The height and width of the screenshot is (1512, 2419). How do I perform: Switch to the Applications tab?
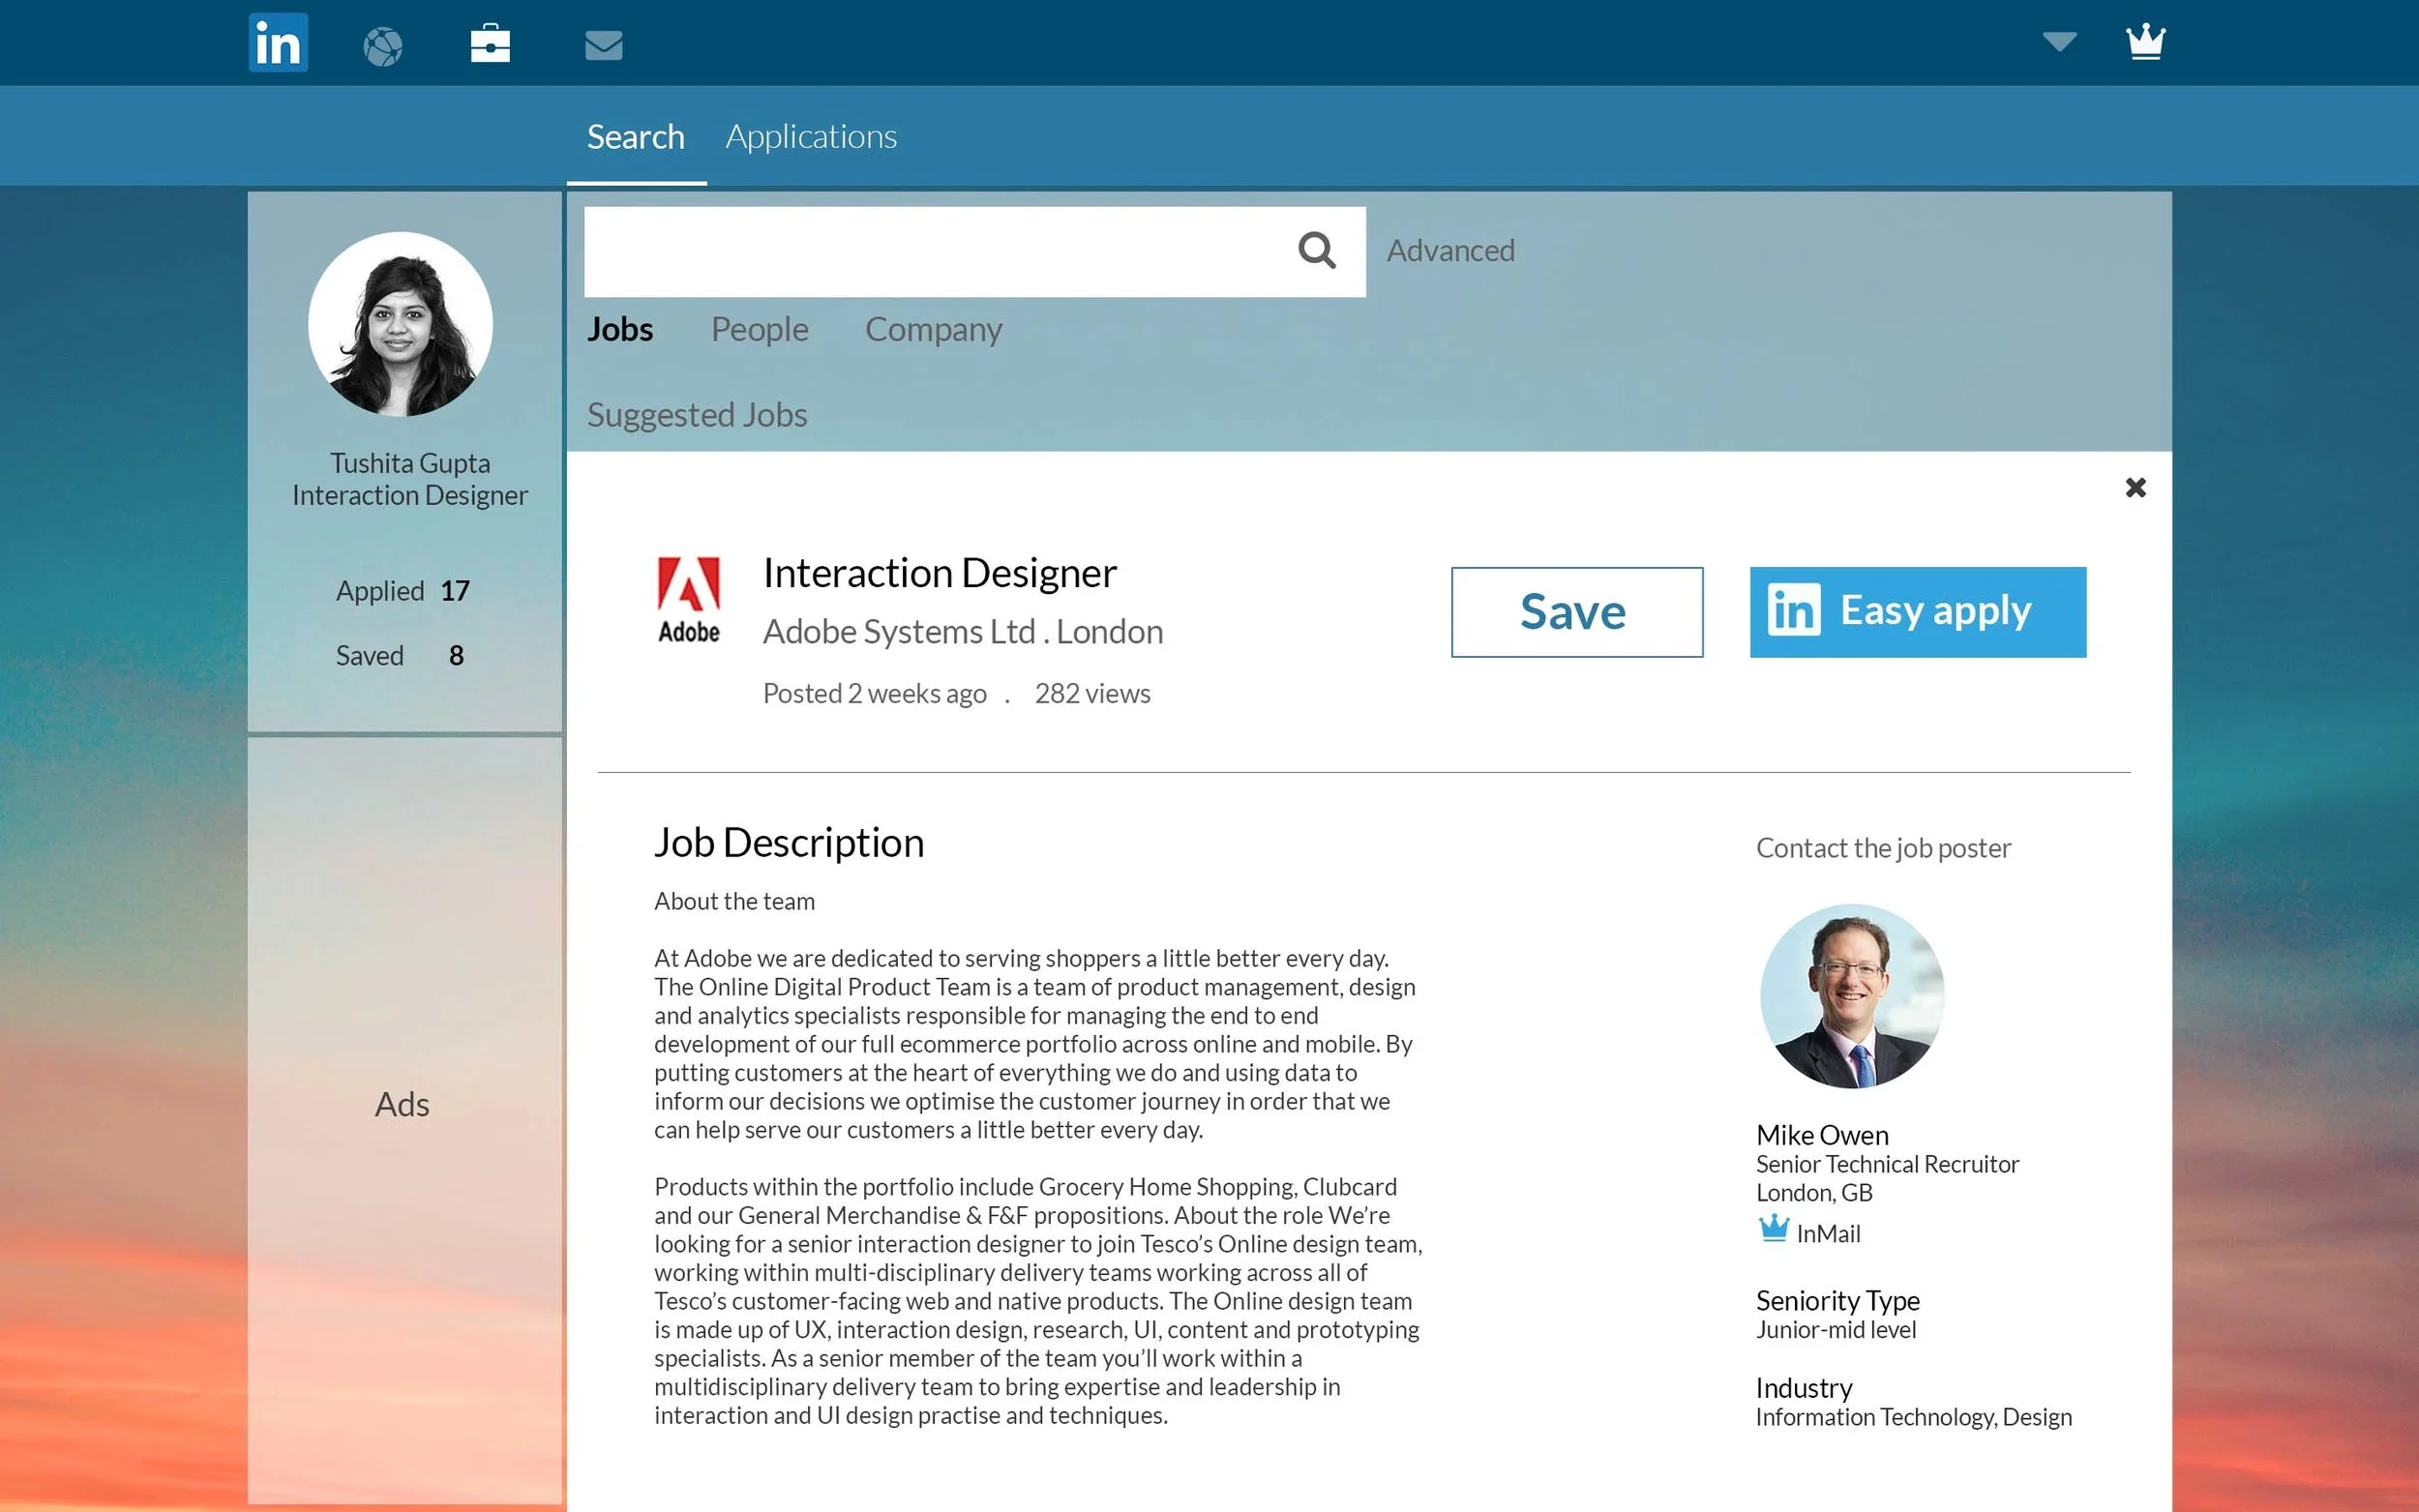coord(810,137)
